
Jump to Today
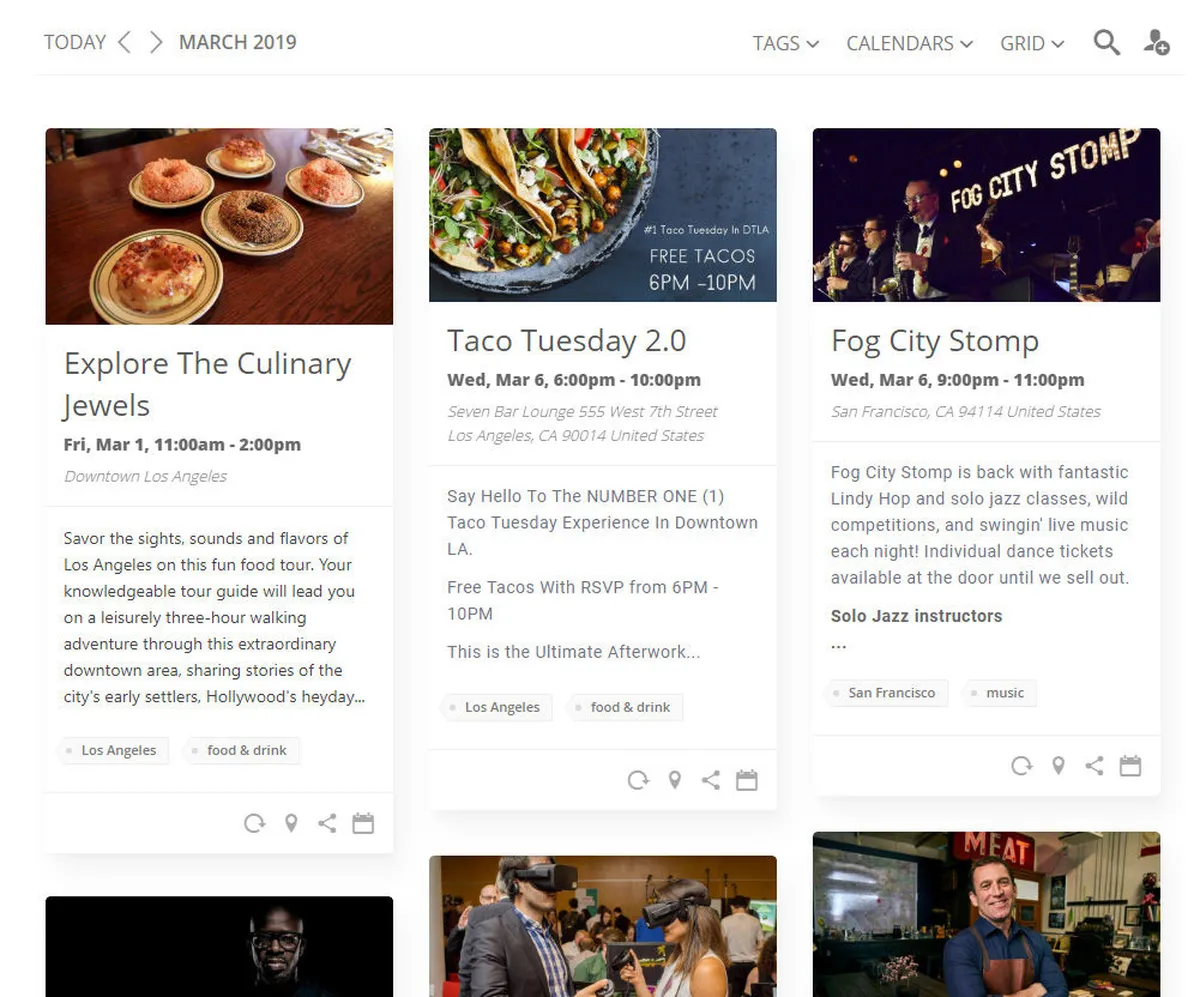[x=75, y=42]
